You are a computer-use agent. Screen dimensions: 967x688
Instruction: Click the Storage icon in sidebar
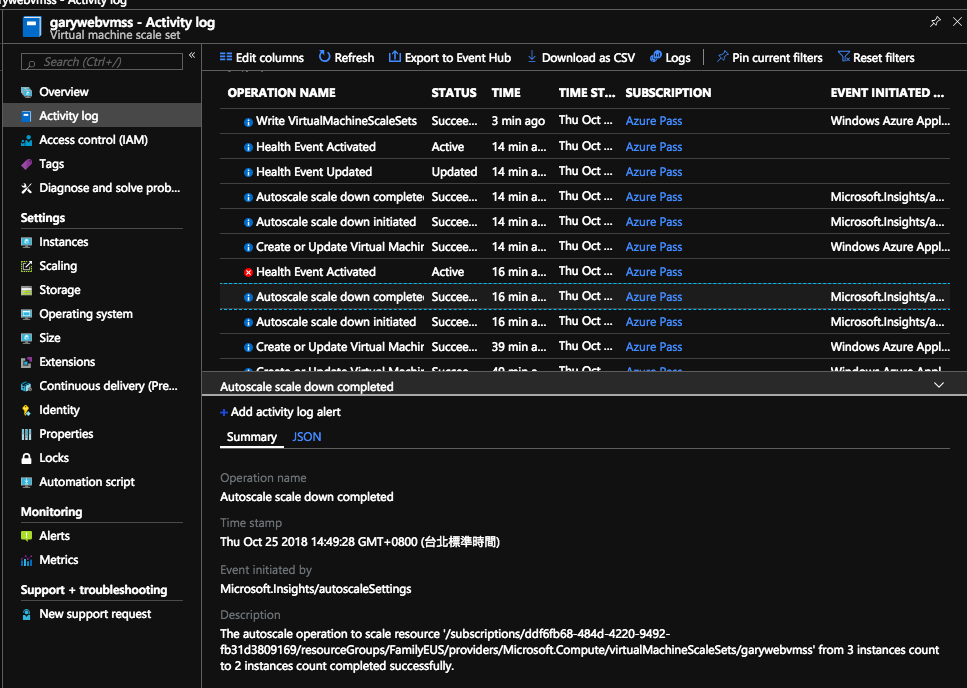[27, 290]
